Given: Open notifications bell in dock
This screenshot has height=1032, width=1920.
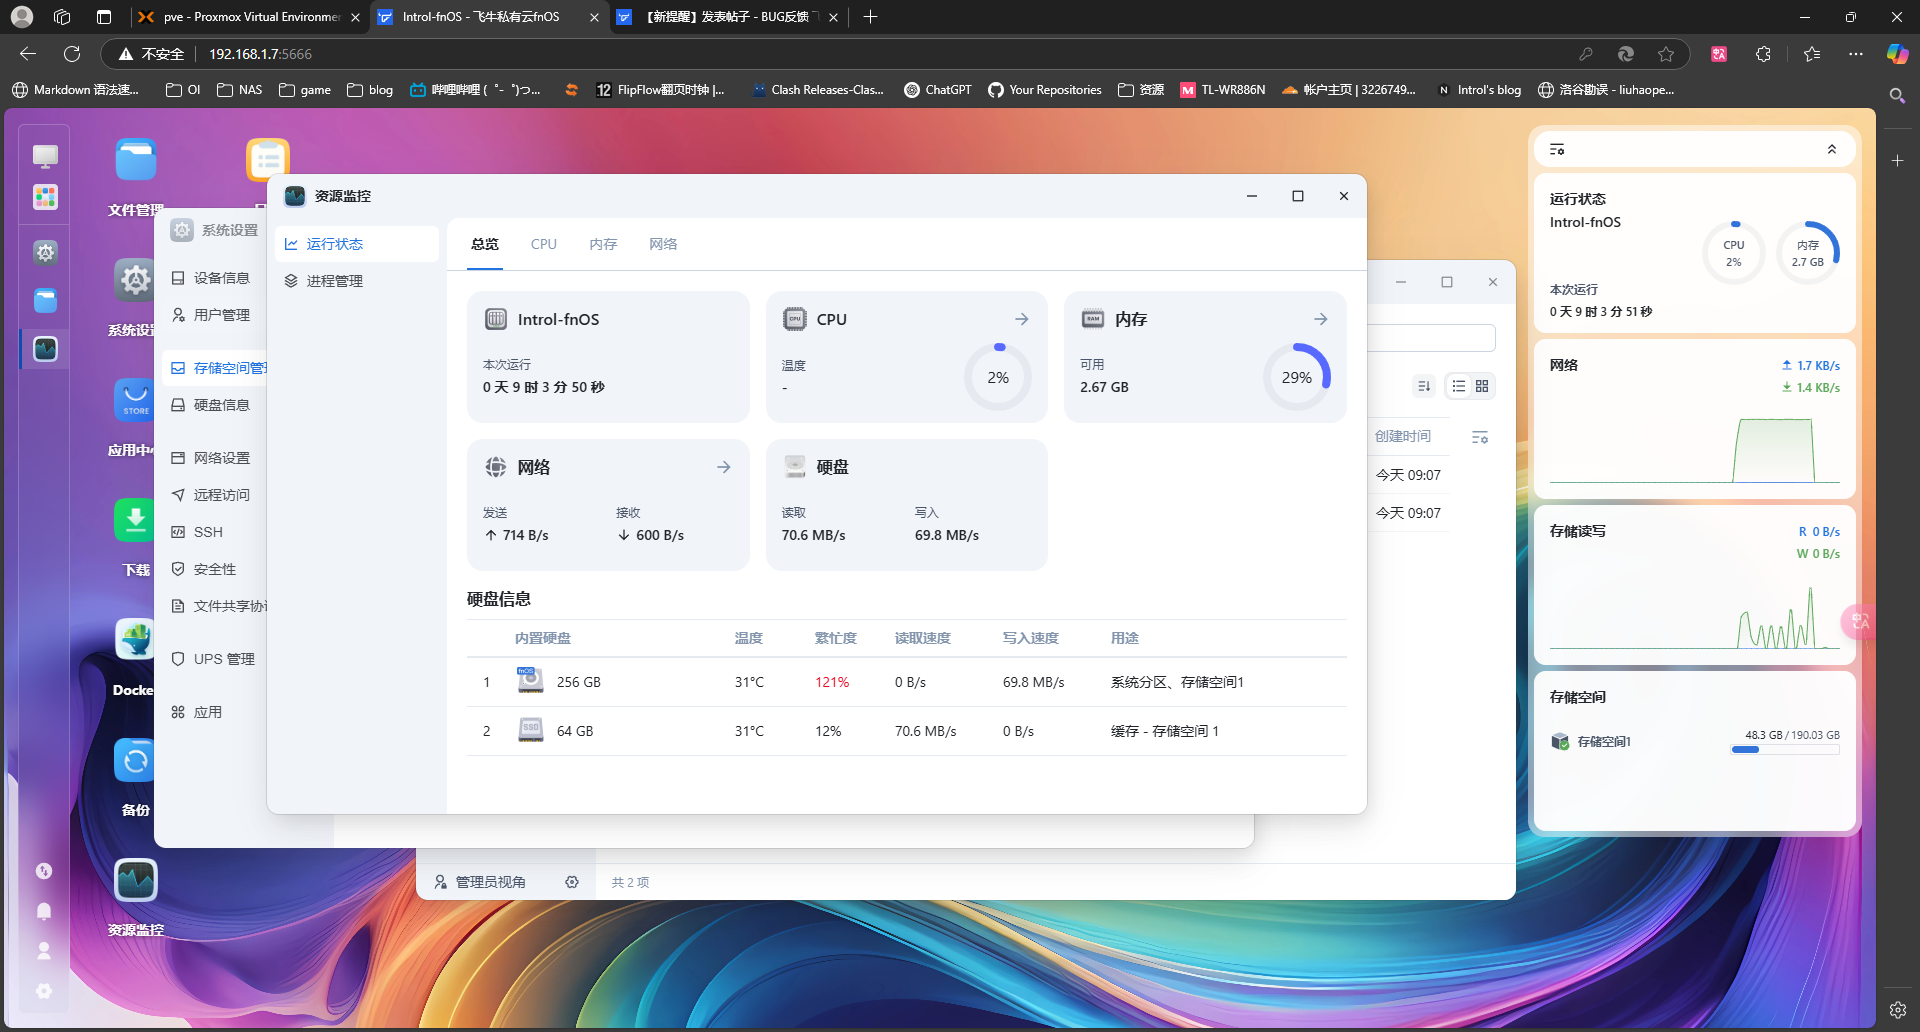Looking at the screenshot, I should coord(44,911).
